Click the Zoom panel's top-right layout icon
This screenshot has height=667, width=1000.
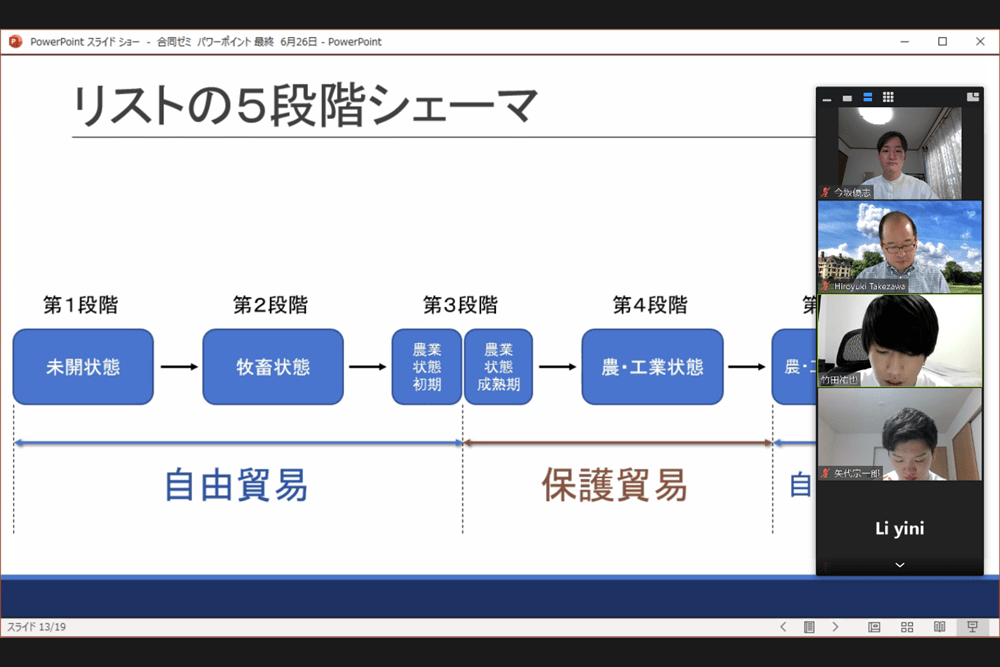[973, 97]
